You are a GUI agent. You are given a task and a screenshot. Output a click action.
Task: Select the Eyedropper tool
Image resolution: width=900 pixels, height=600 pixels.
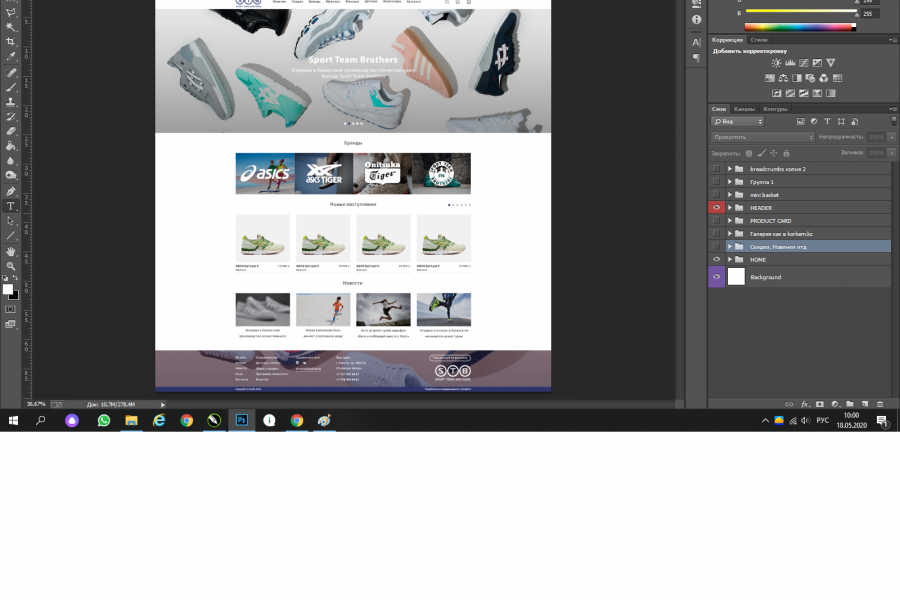point(10,56)
